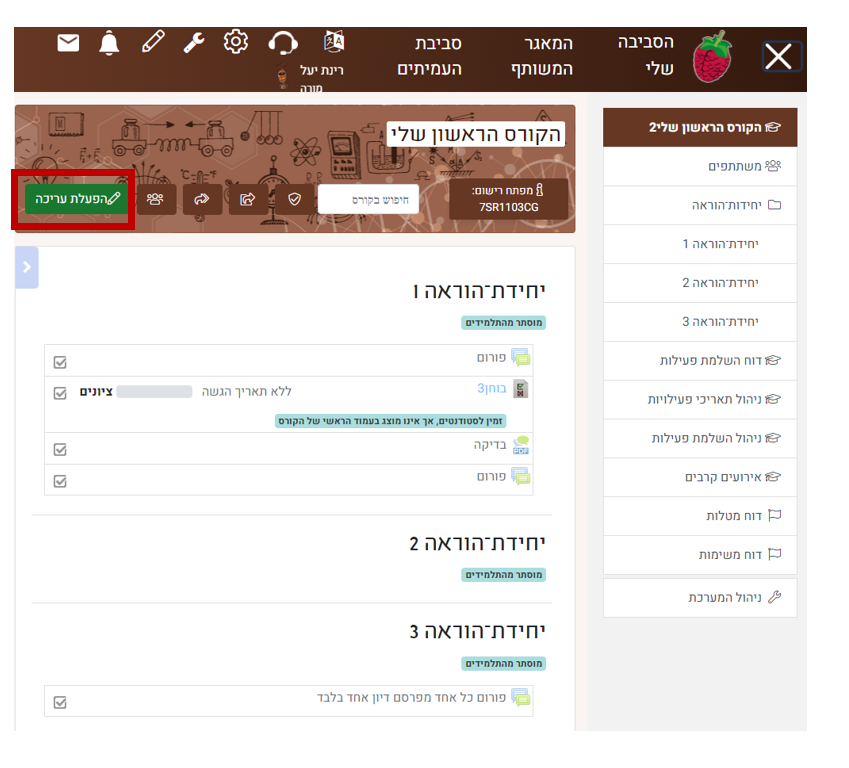This screenshot has width=849, height=768.
Task: Click the חיפוש בקורס search field
Action: tap(369, 199)
